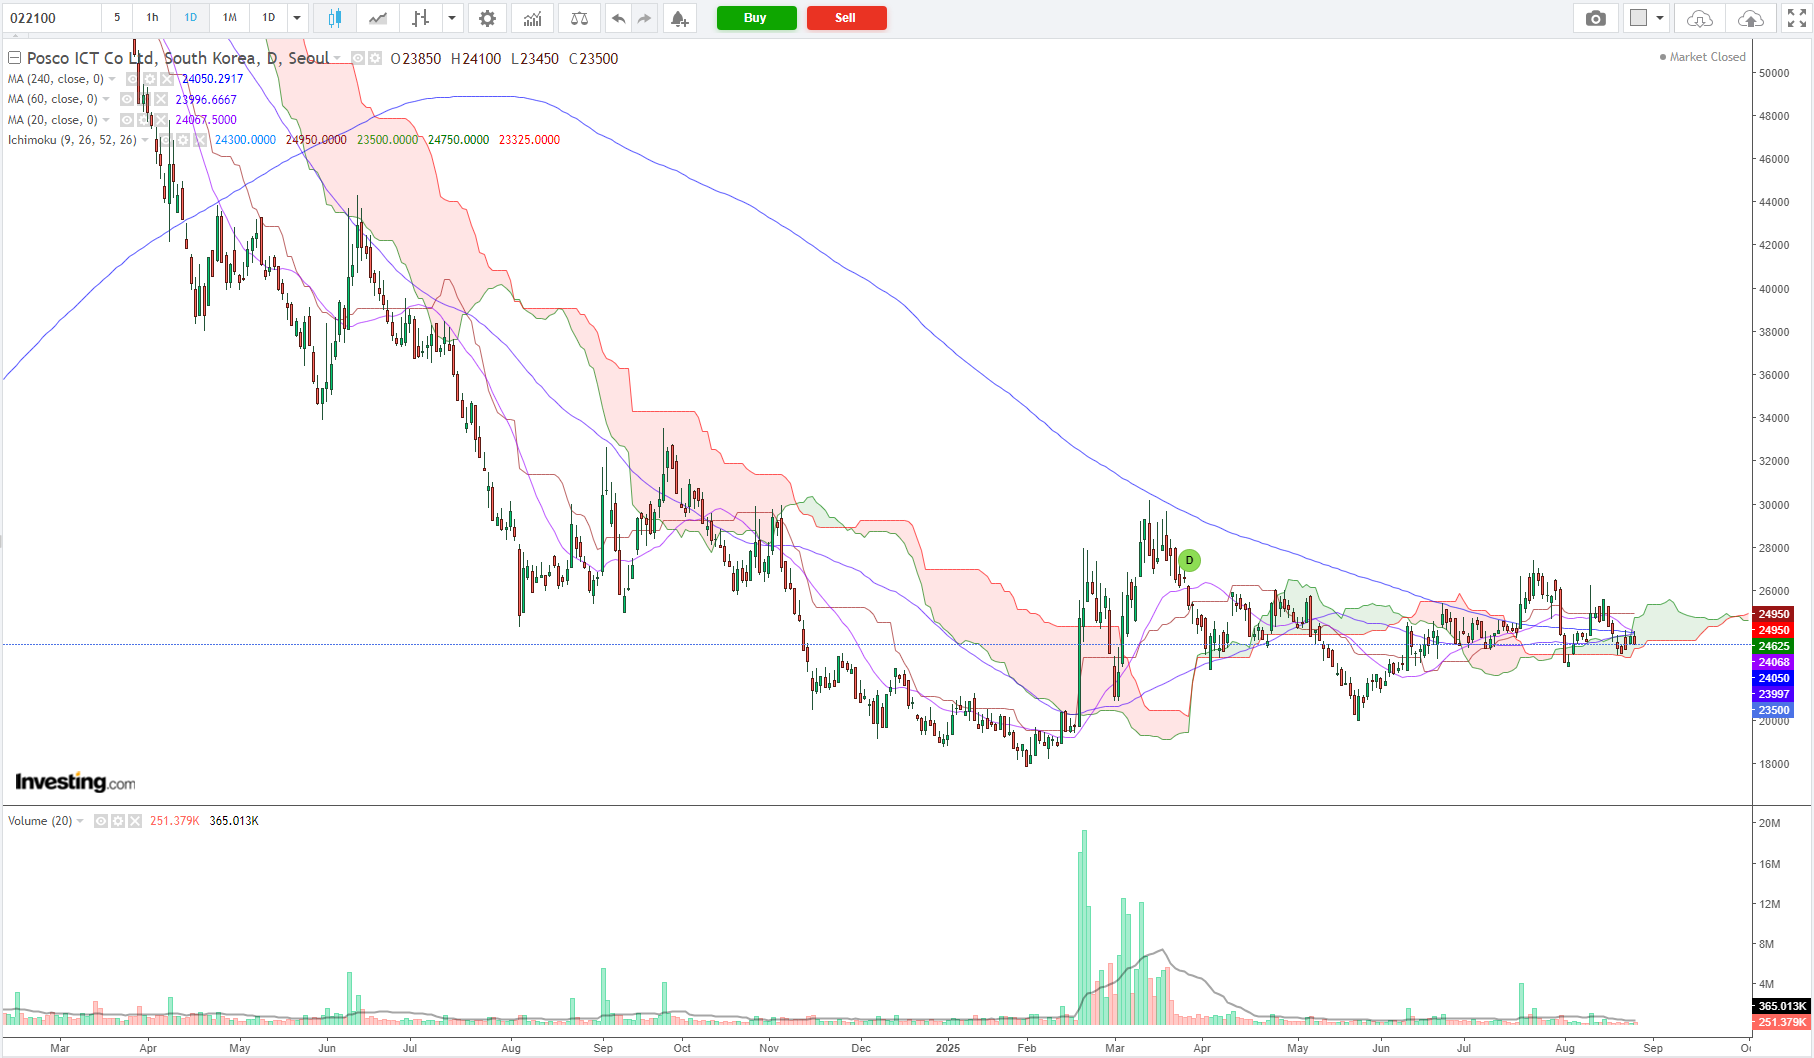Click the 2025 label on time axis
Screen dimensions: 1814x1058
(947, 1048)
